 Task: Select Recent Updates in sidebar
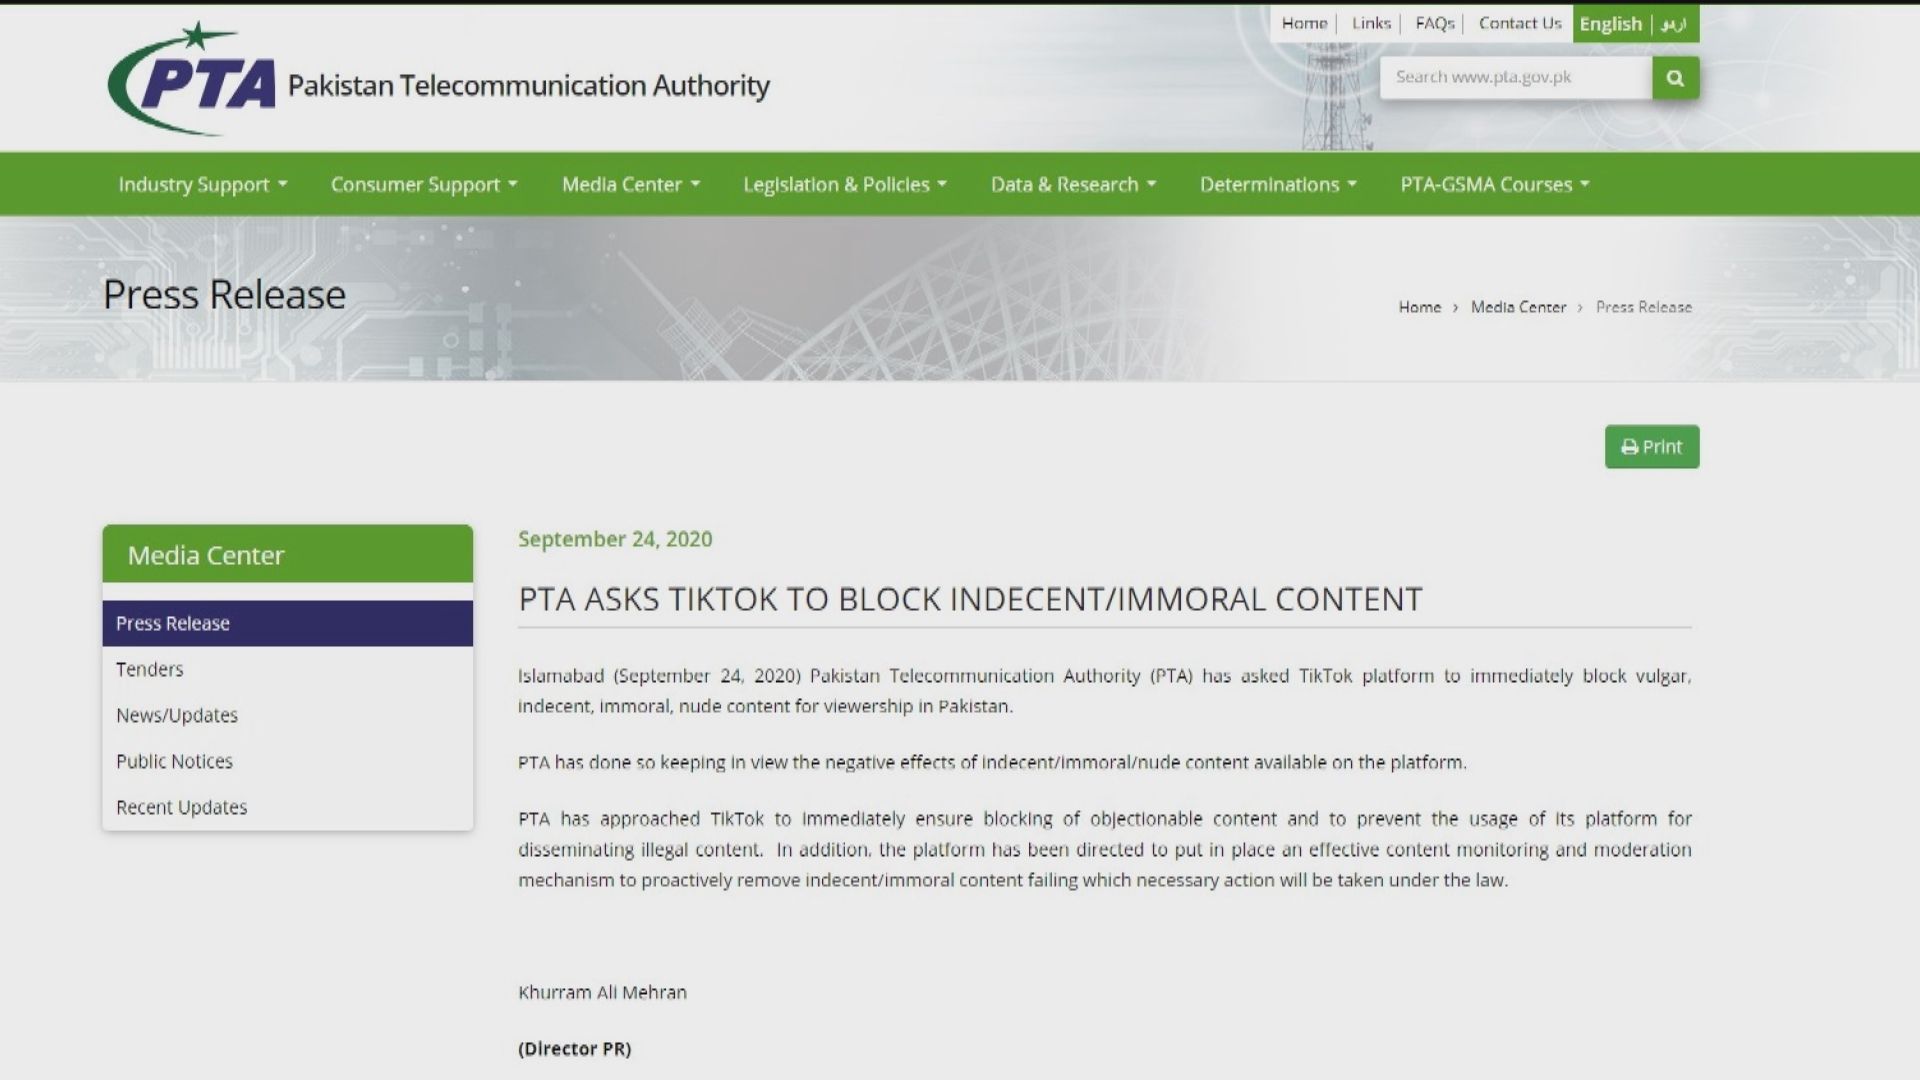[x=181, y=807]
